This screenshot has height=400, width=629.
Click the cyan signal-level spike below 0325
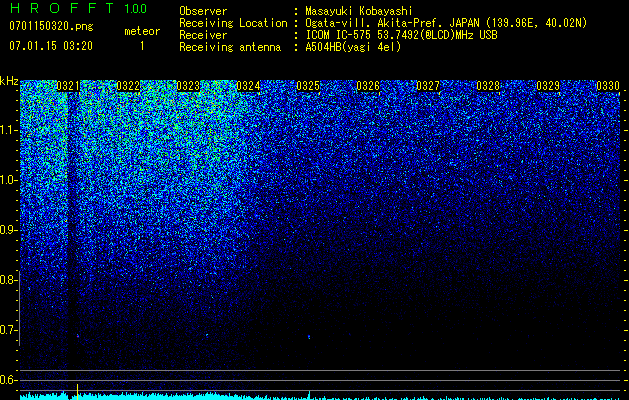coord(309,394)
